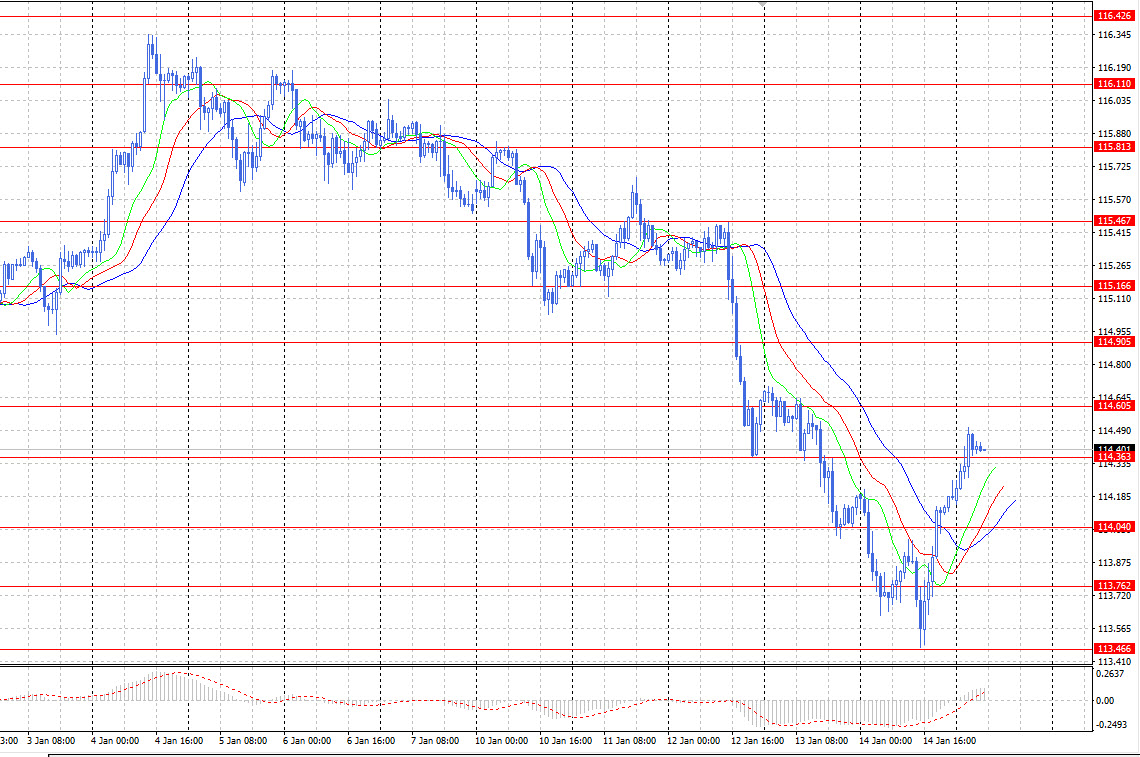The width and height of the screenshot is (1140, 757).
Task: Click the 115.725 price scale value
Action: point(1114,167)
